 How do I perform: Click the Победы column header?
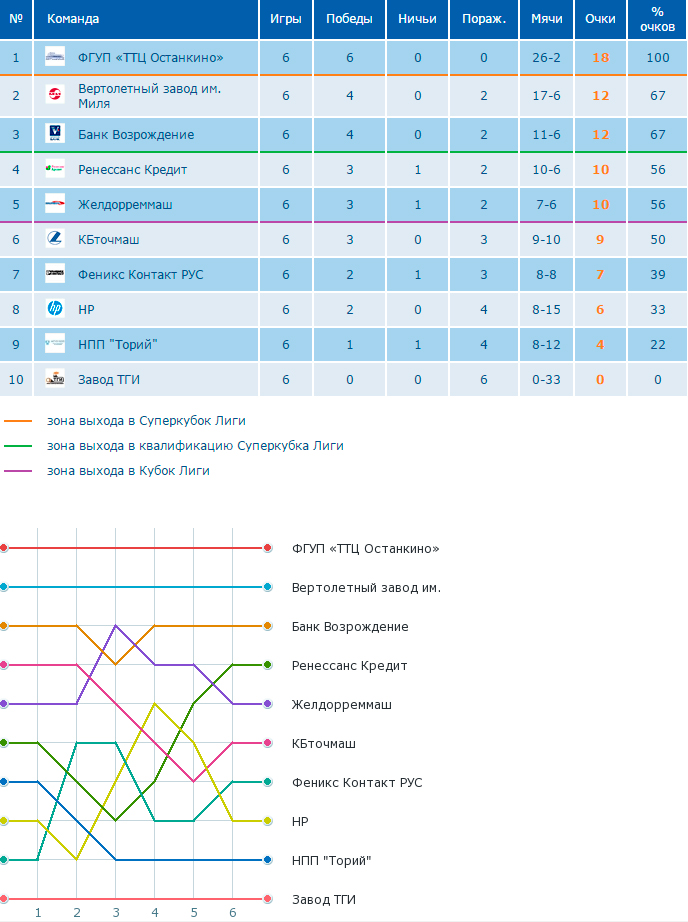tap(349, 19)
